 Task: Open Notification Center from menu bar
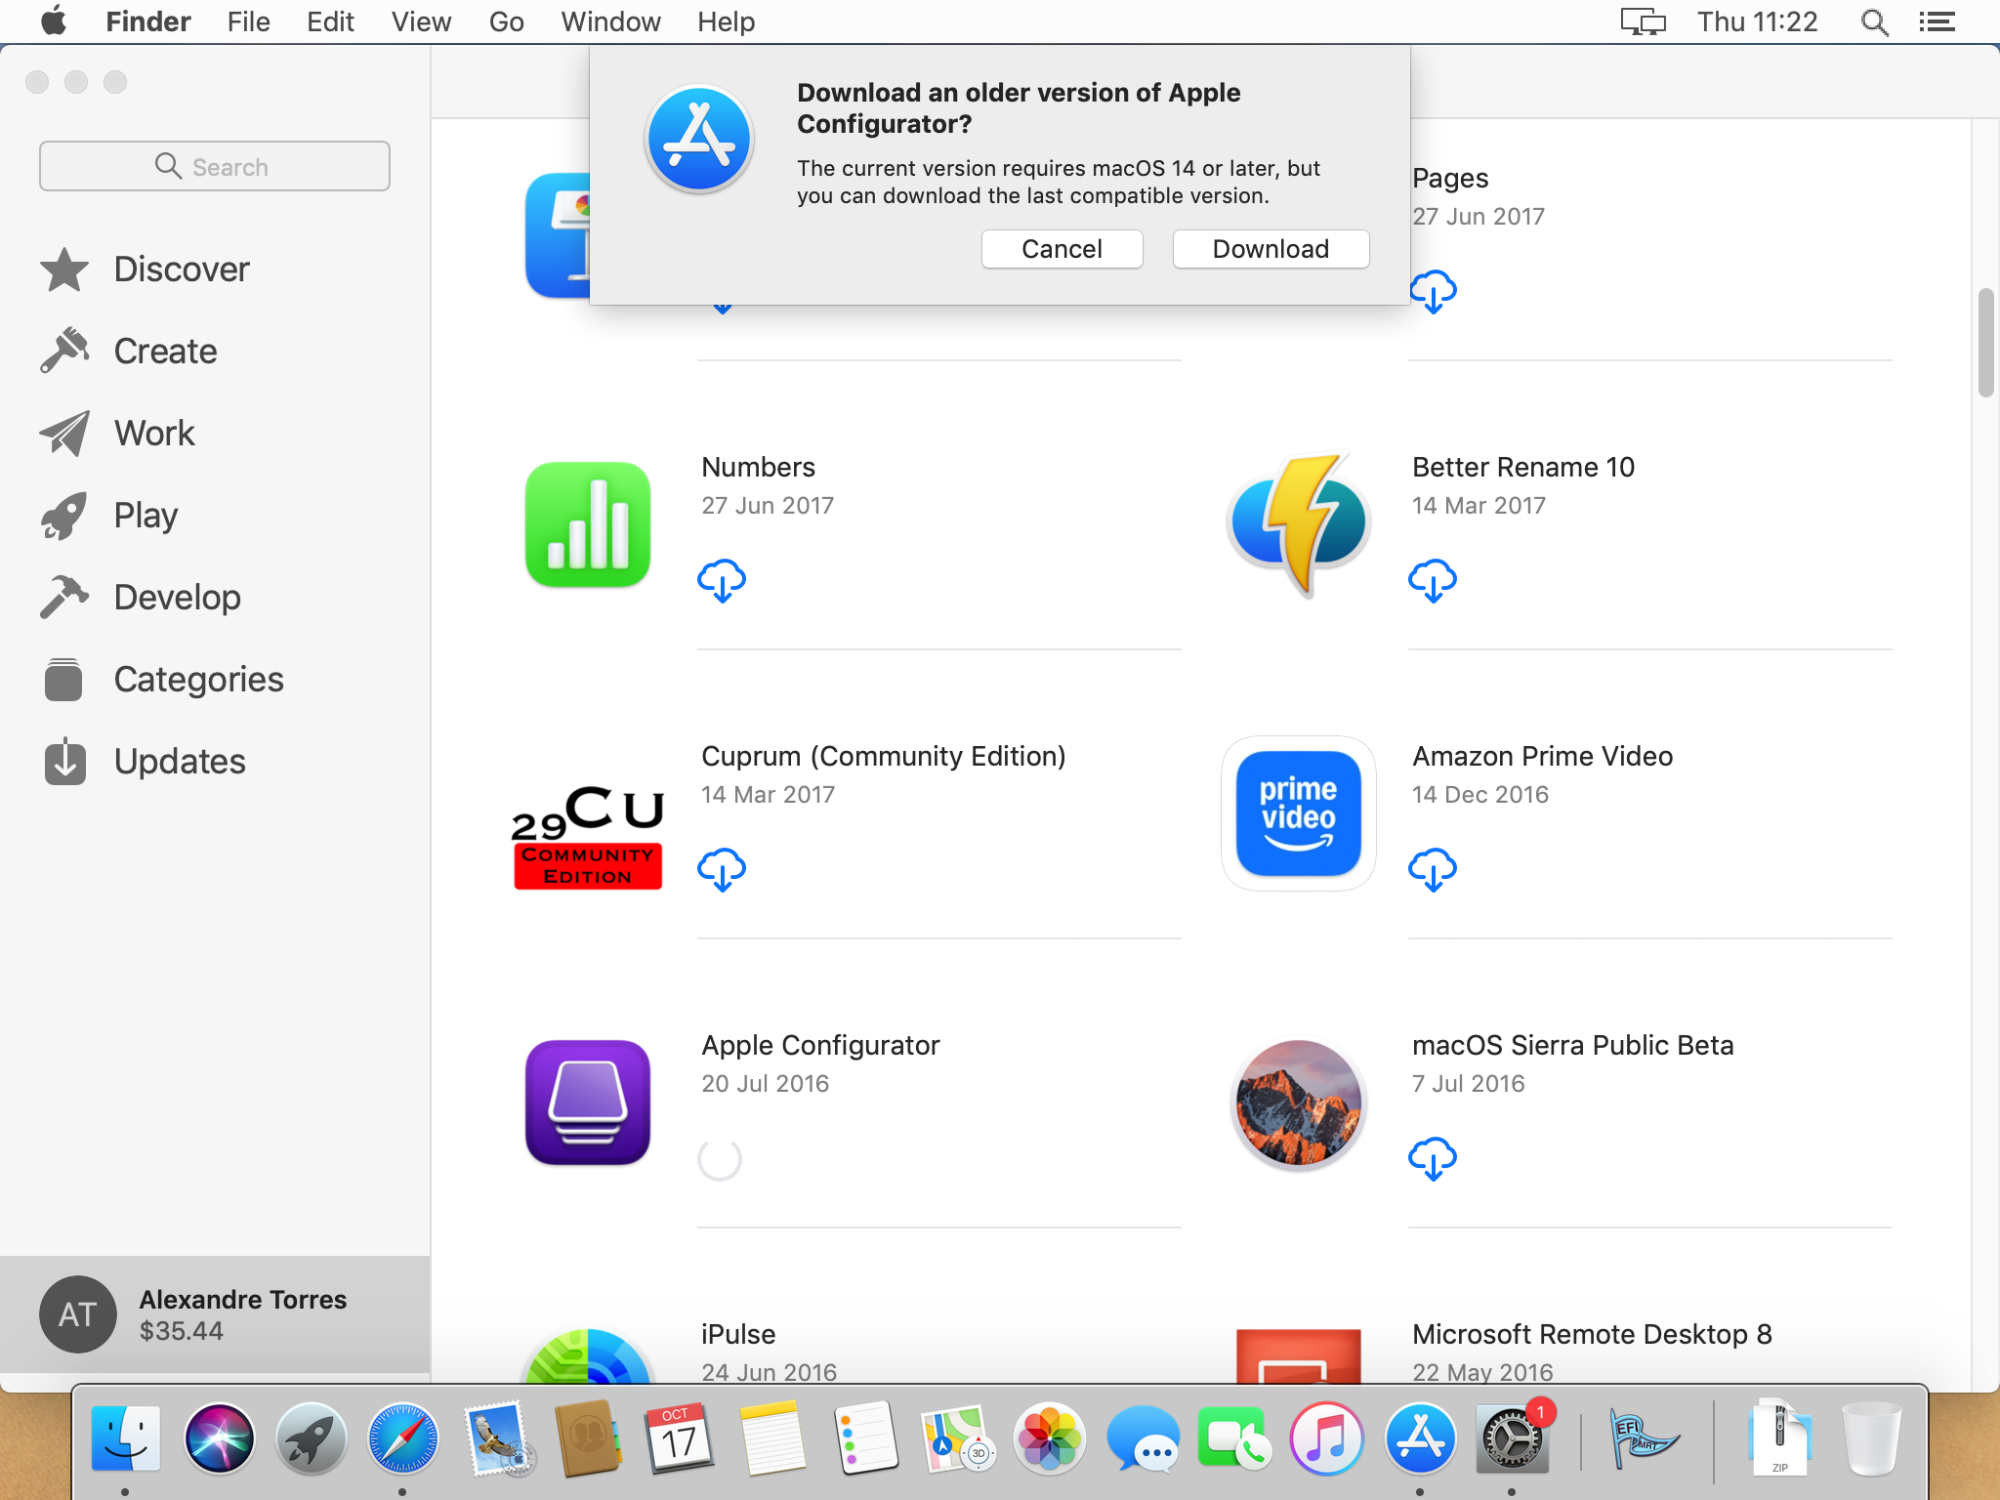tap(1937, 21)
